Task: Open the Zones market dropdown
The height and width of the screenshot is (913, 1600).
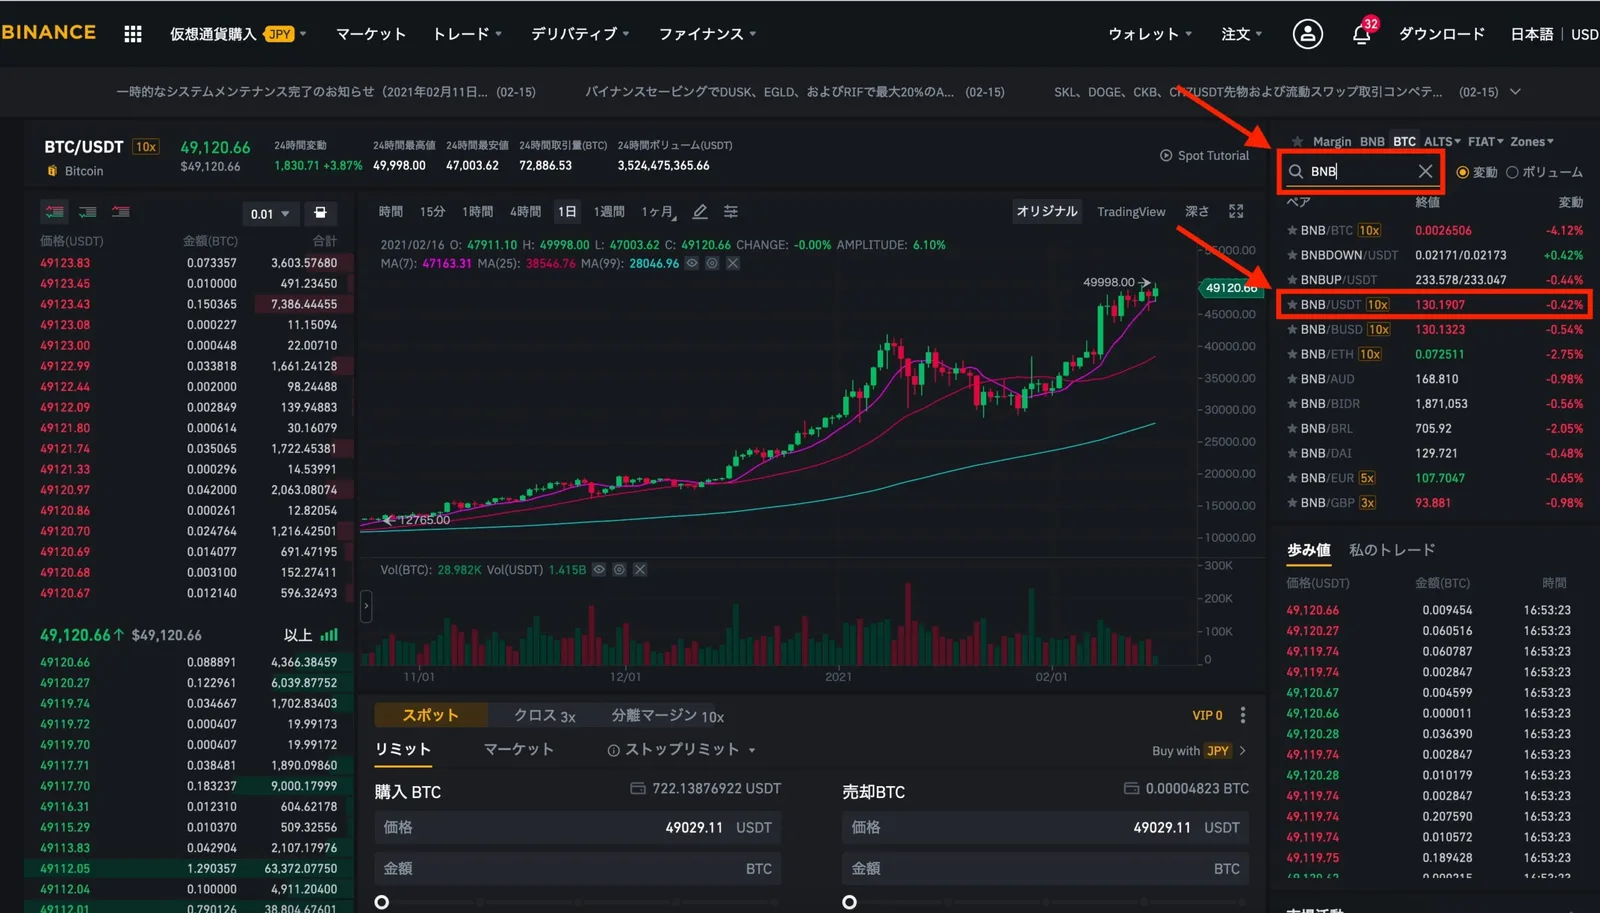Action: pyautogui.click(x=1532, y=142)
